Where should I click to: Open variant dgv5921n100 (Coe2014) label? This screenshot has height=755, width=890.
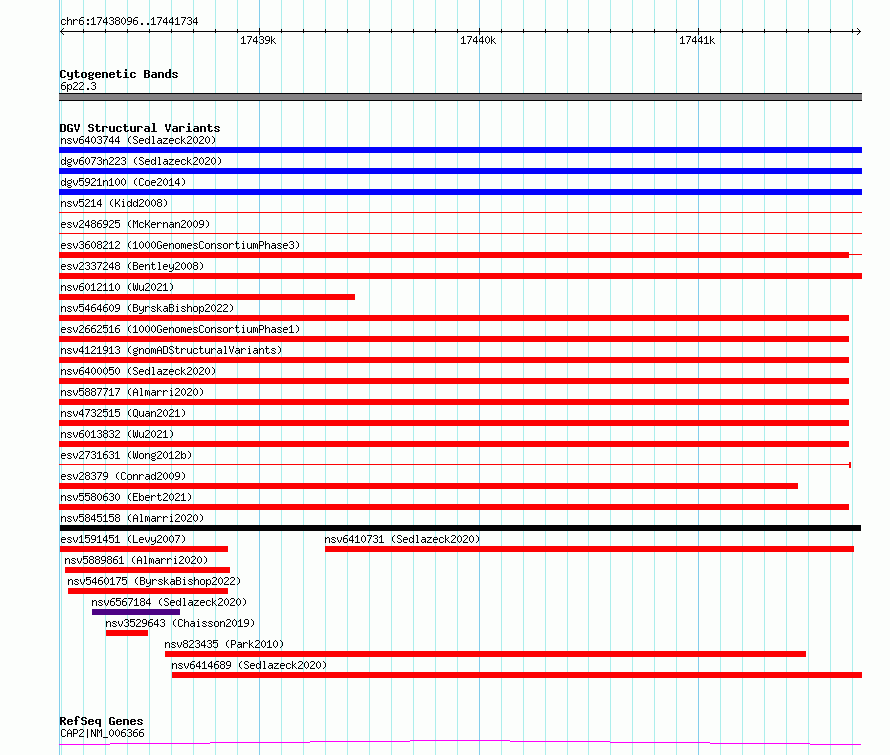click(123, 182)
